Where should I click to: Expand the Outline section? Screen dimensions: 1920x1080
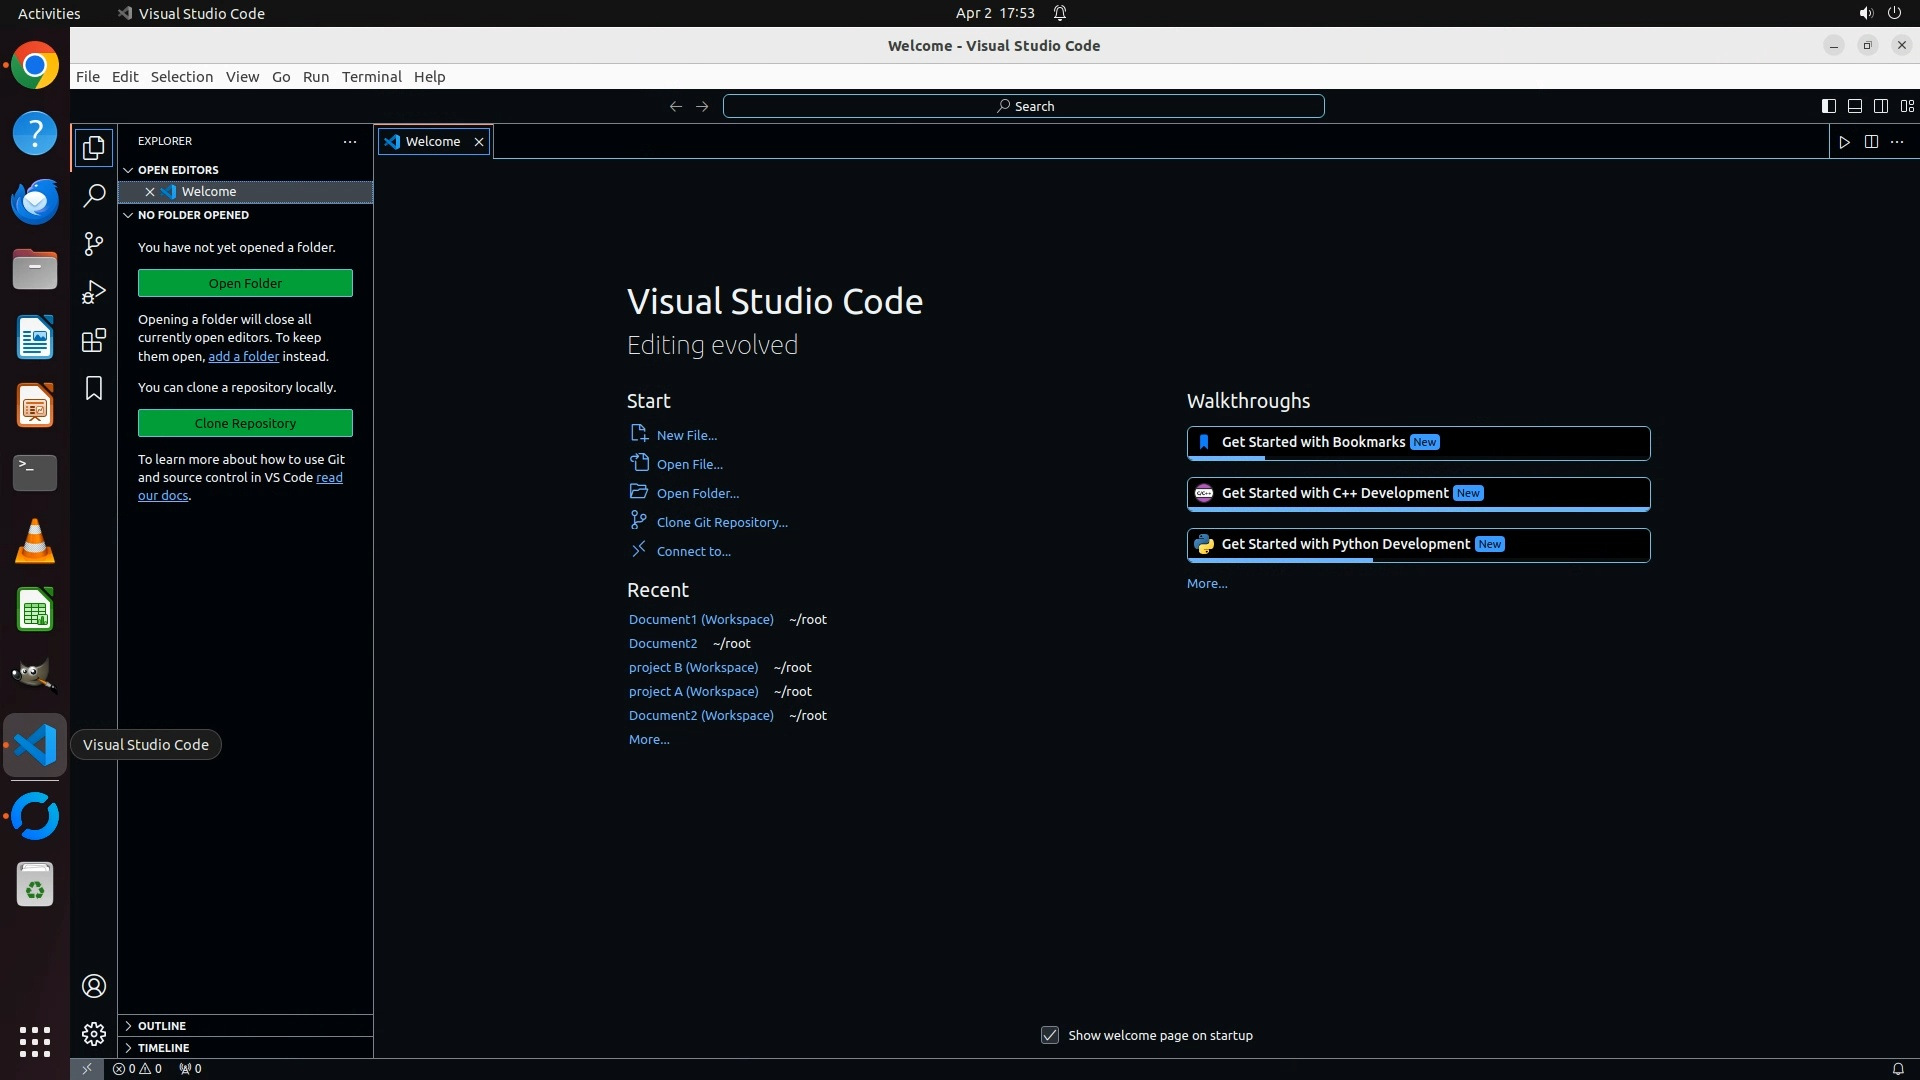click(x=162, y=1026)
